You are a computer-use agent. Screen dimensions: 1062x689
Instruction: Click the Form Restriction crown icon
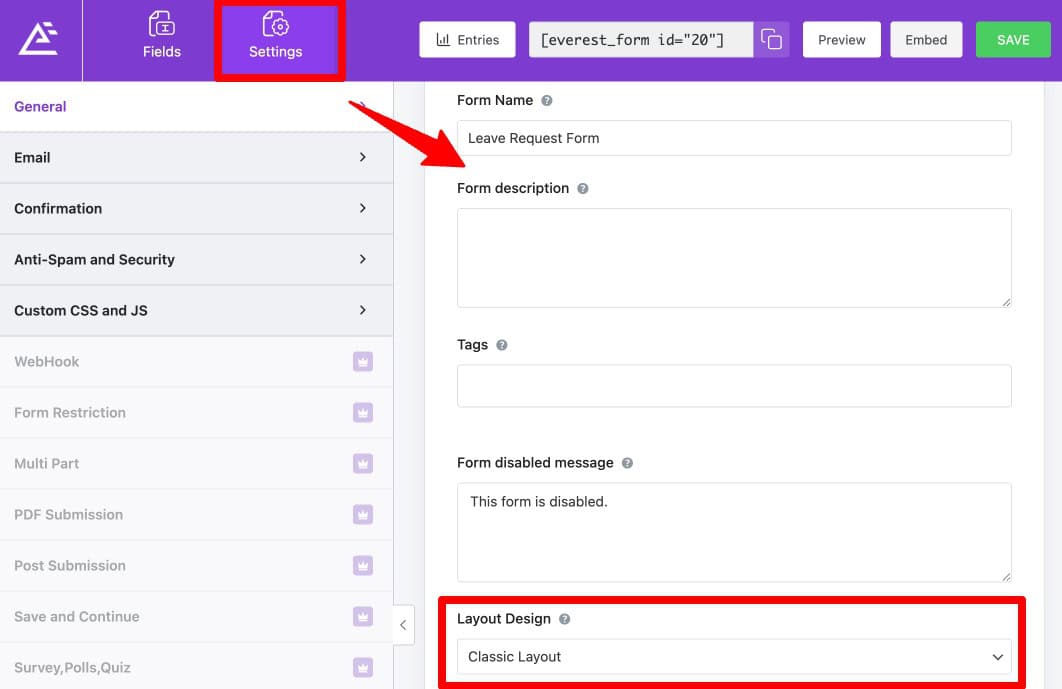pyautogui.click(x=363, y=413)
